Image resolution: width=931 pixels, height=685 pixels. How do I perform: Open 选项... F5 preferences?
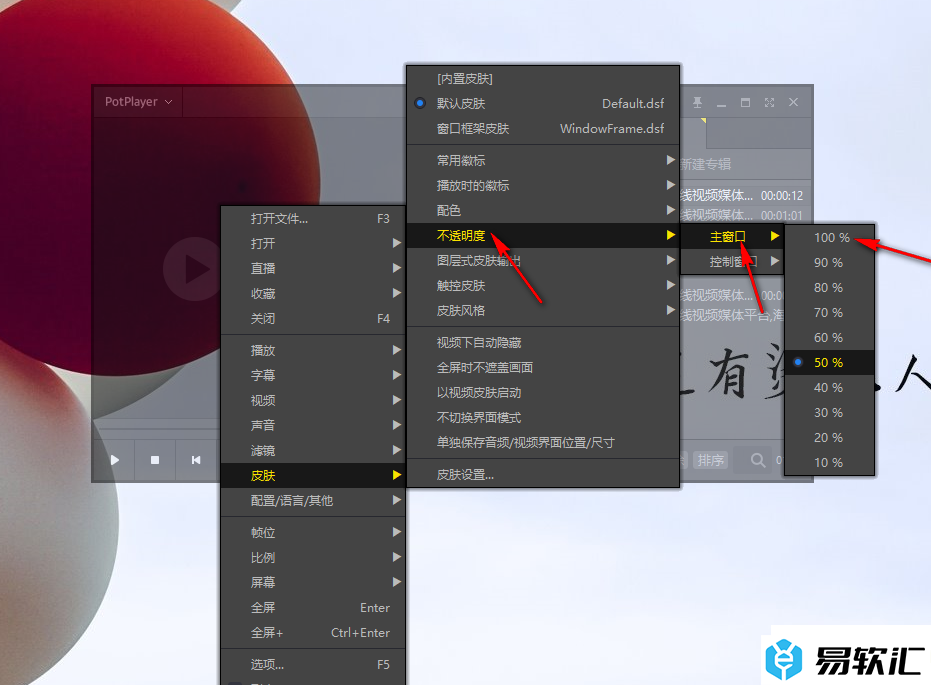(313, 664)
